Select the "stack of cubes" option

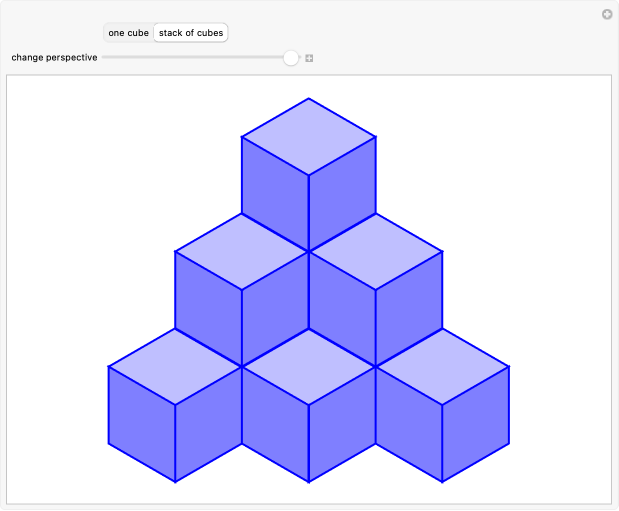[192, 33]
